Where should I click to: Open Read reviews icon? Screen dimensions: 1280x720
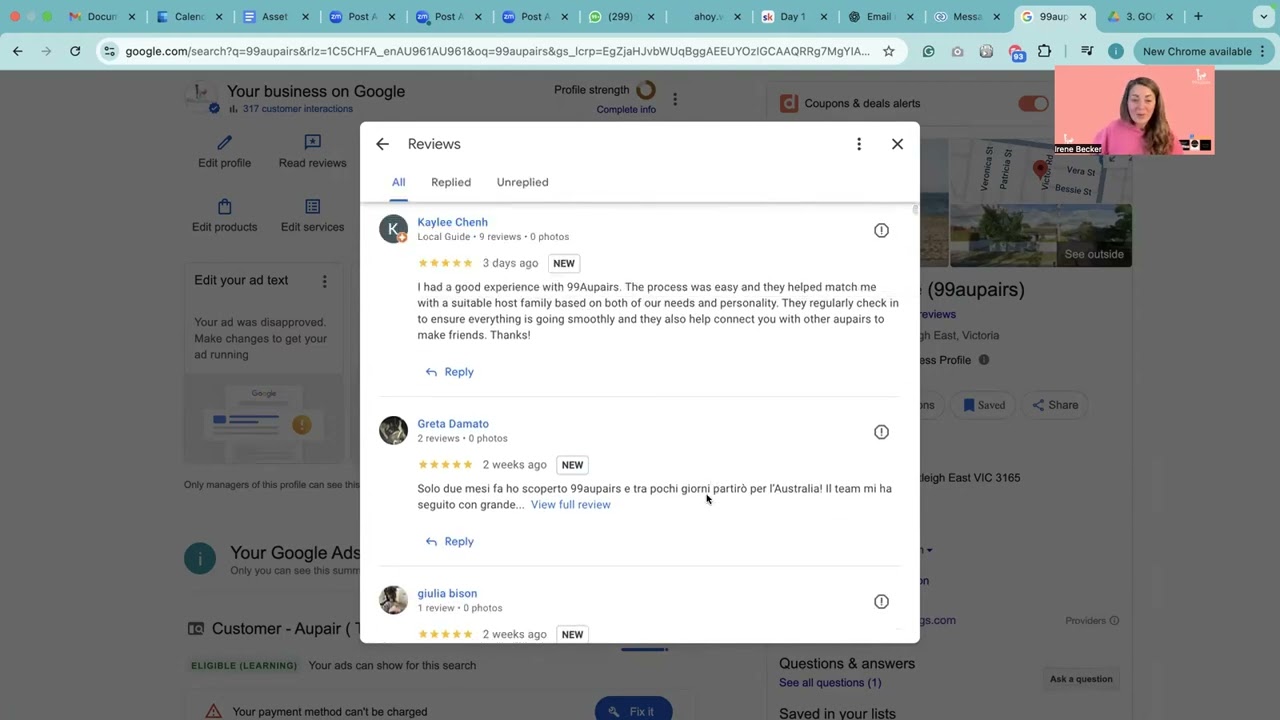coord(312,143)
